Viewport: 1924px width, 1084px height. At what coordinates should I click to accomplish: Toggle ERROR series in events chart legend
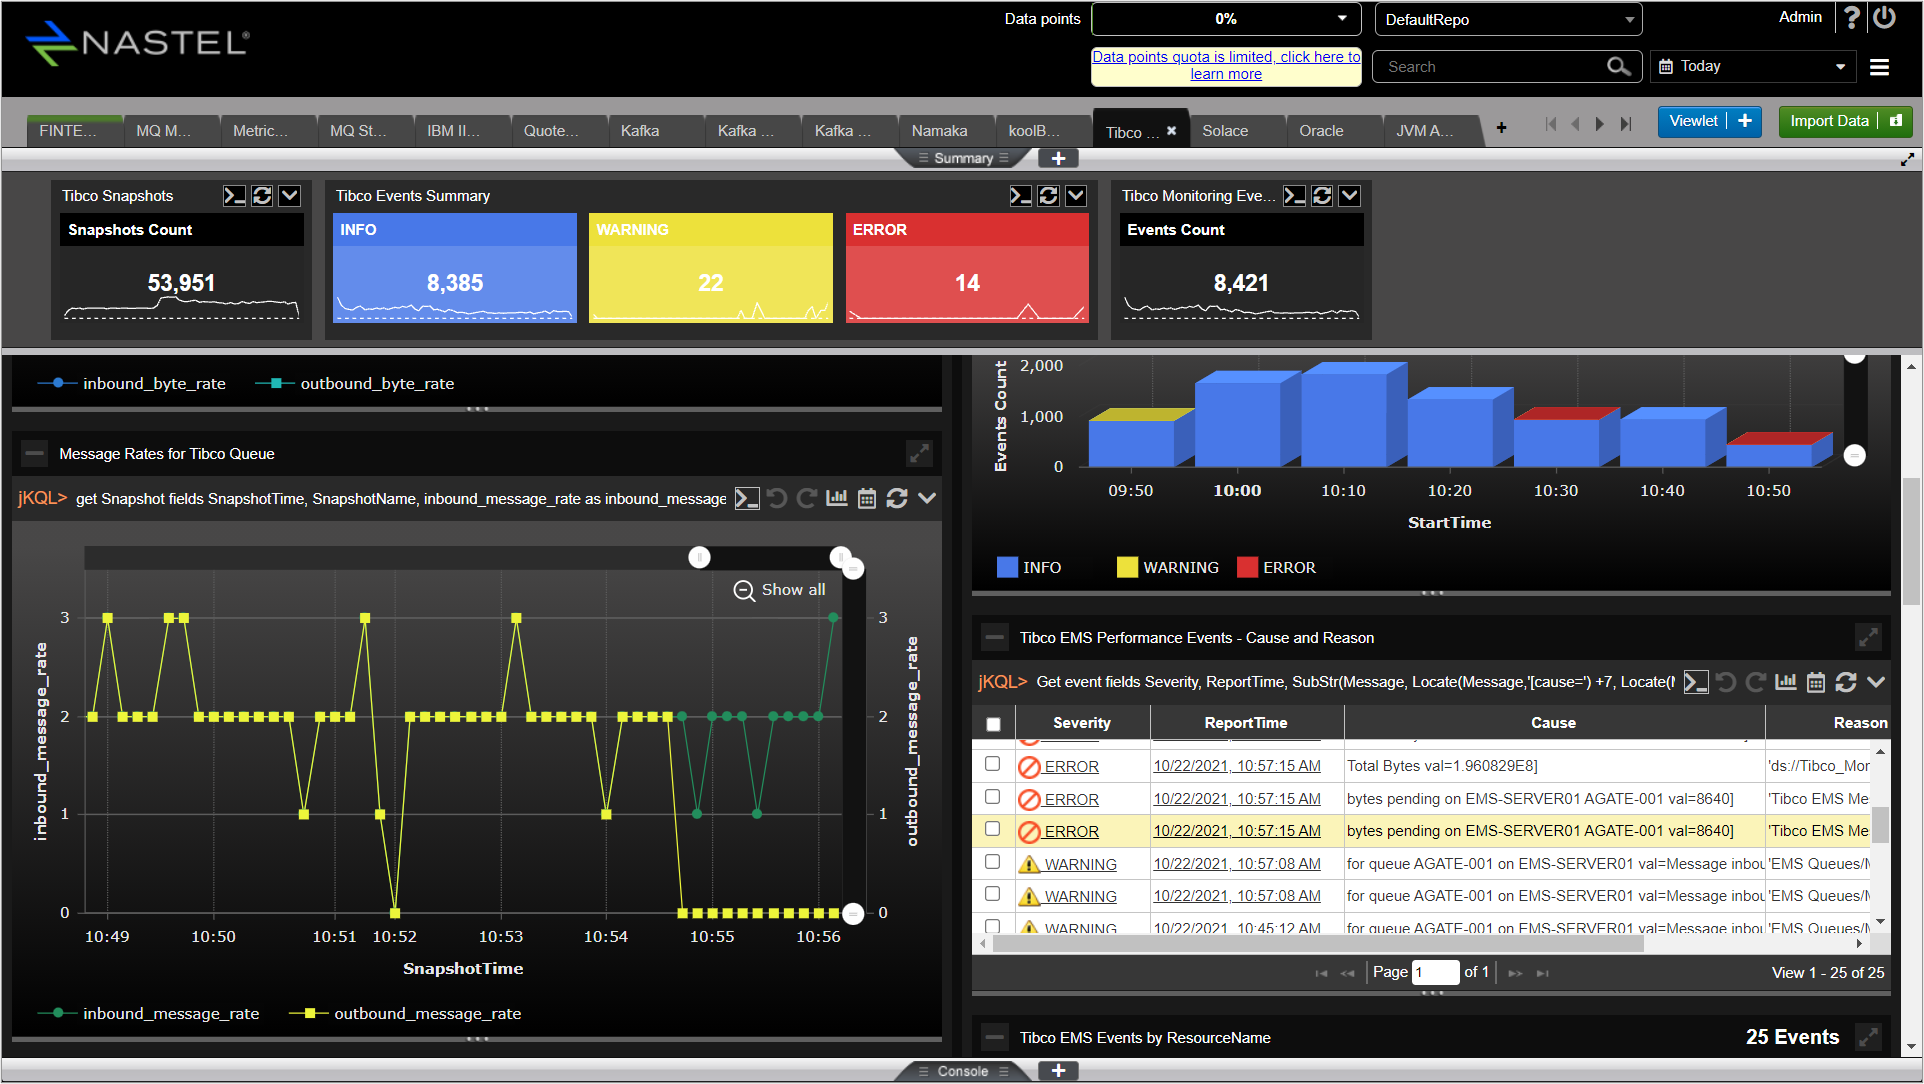click(x=1277, y=567)
